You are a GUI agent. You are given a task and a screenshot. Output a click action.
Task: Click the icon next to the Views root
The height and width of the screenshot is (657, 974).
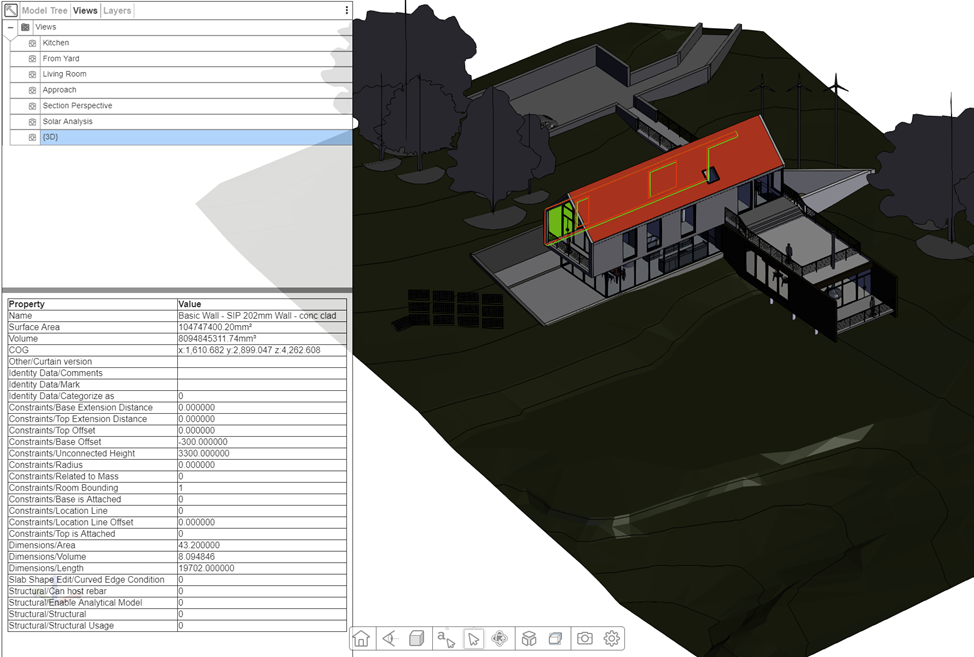[25, 27]
